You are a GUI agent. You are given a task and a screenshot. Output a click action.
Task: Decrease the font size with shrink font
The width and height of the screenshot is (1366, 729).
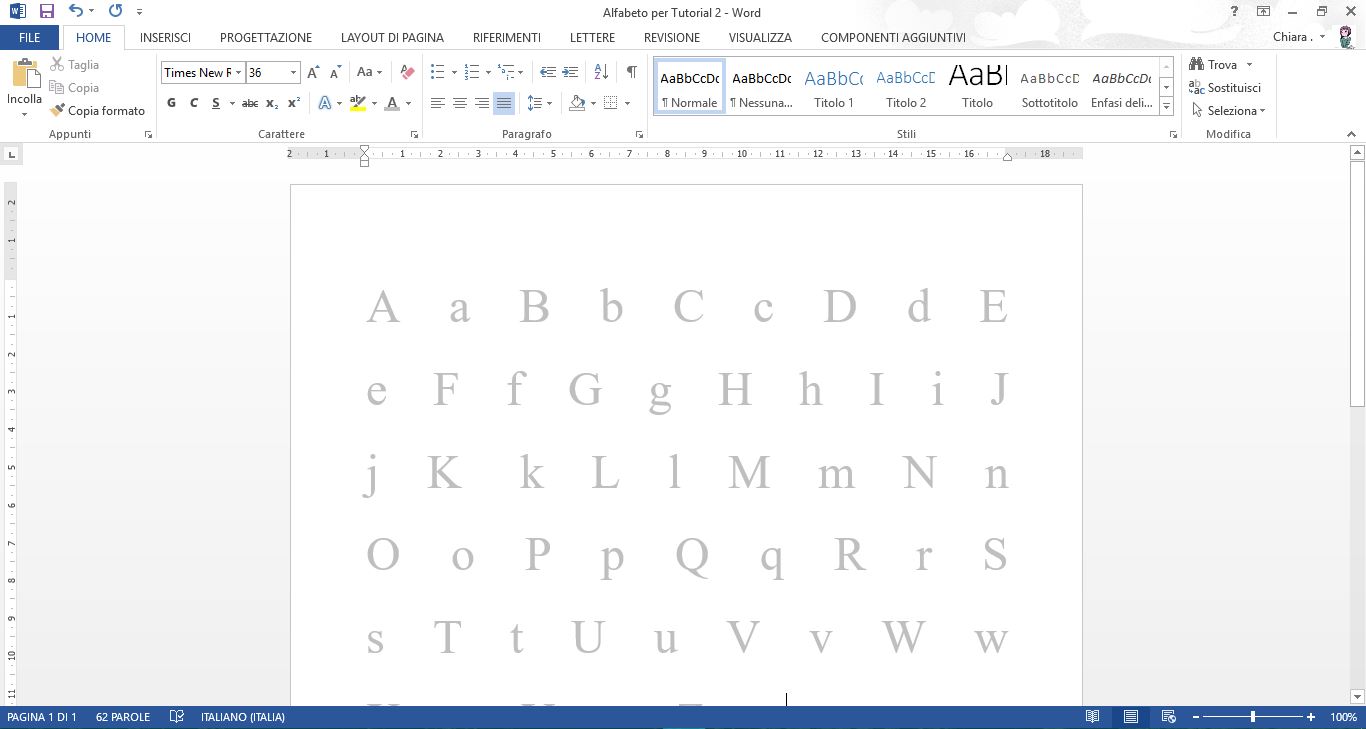[335, 72]
